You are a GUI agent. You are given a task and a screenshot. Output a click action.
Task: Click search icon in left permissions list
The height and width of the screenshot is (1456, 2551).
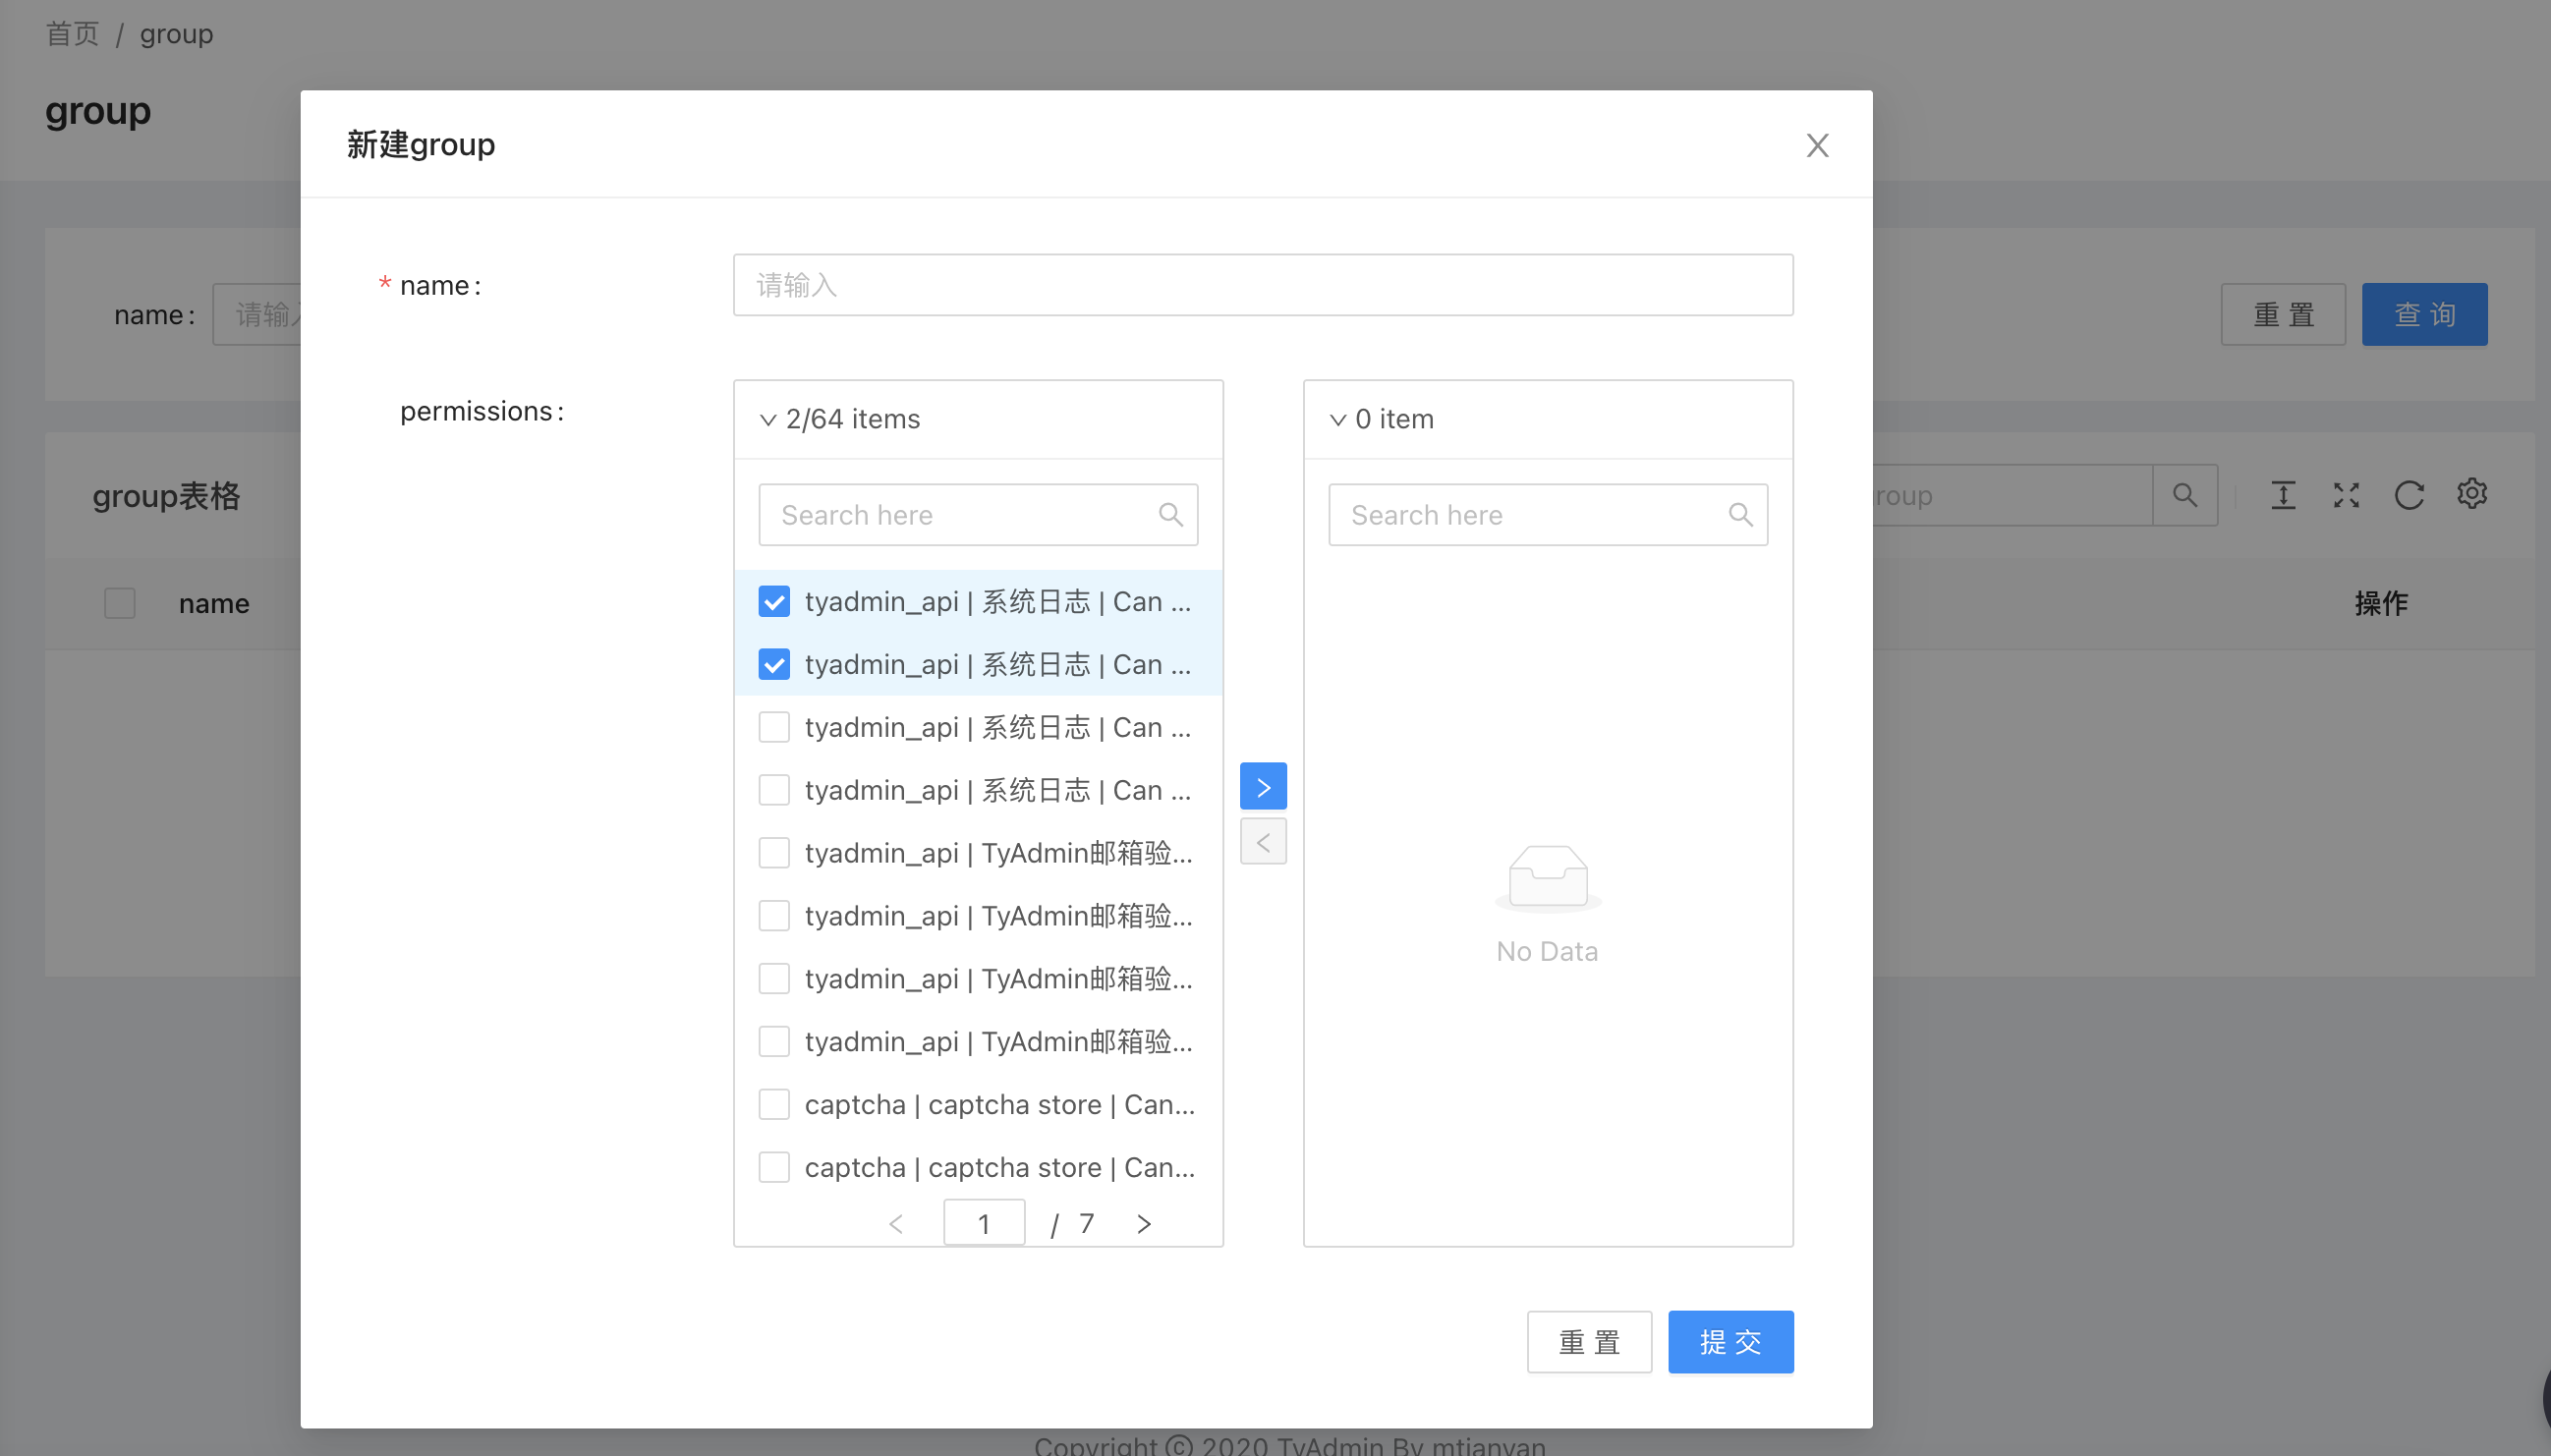1170,515
